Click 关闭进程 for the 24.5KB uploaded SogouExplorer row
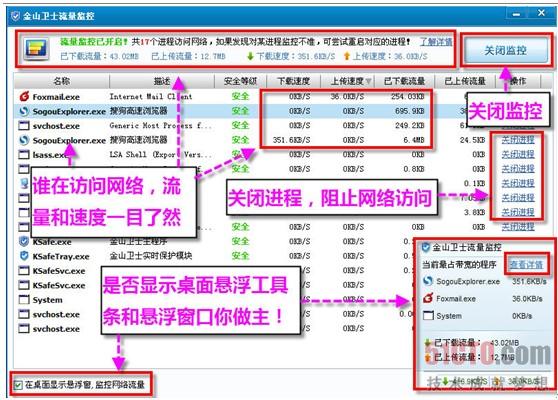 518,140
